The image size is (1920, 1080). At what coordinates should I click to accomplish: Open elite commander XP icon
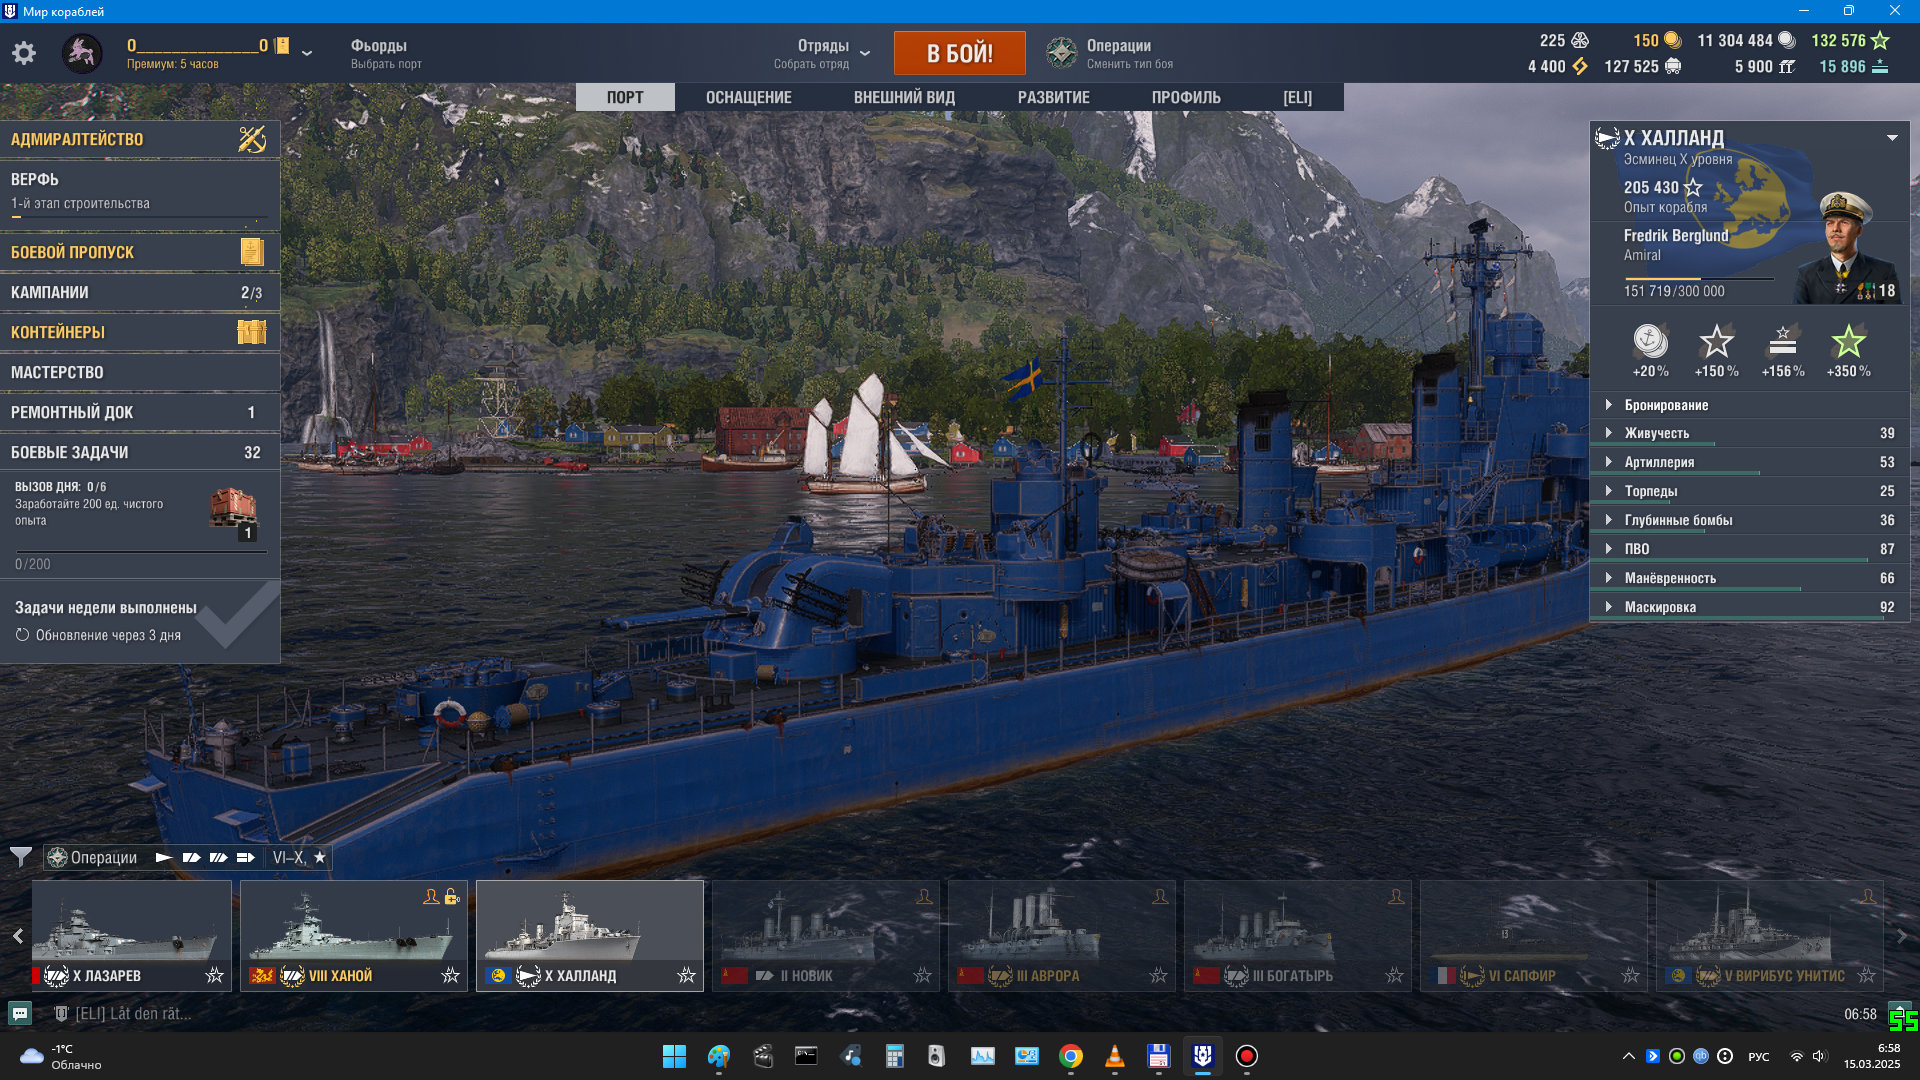tap(1880, 66)
